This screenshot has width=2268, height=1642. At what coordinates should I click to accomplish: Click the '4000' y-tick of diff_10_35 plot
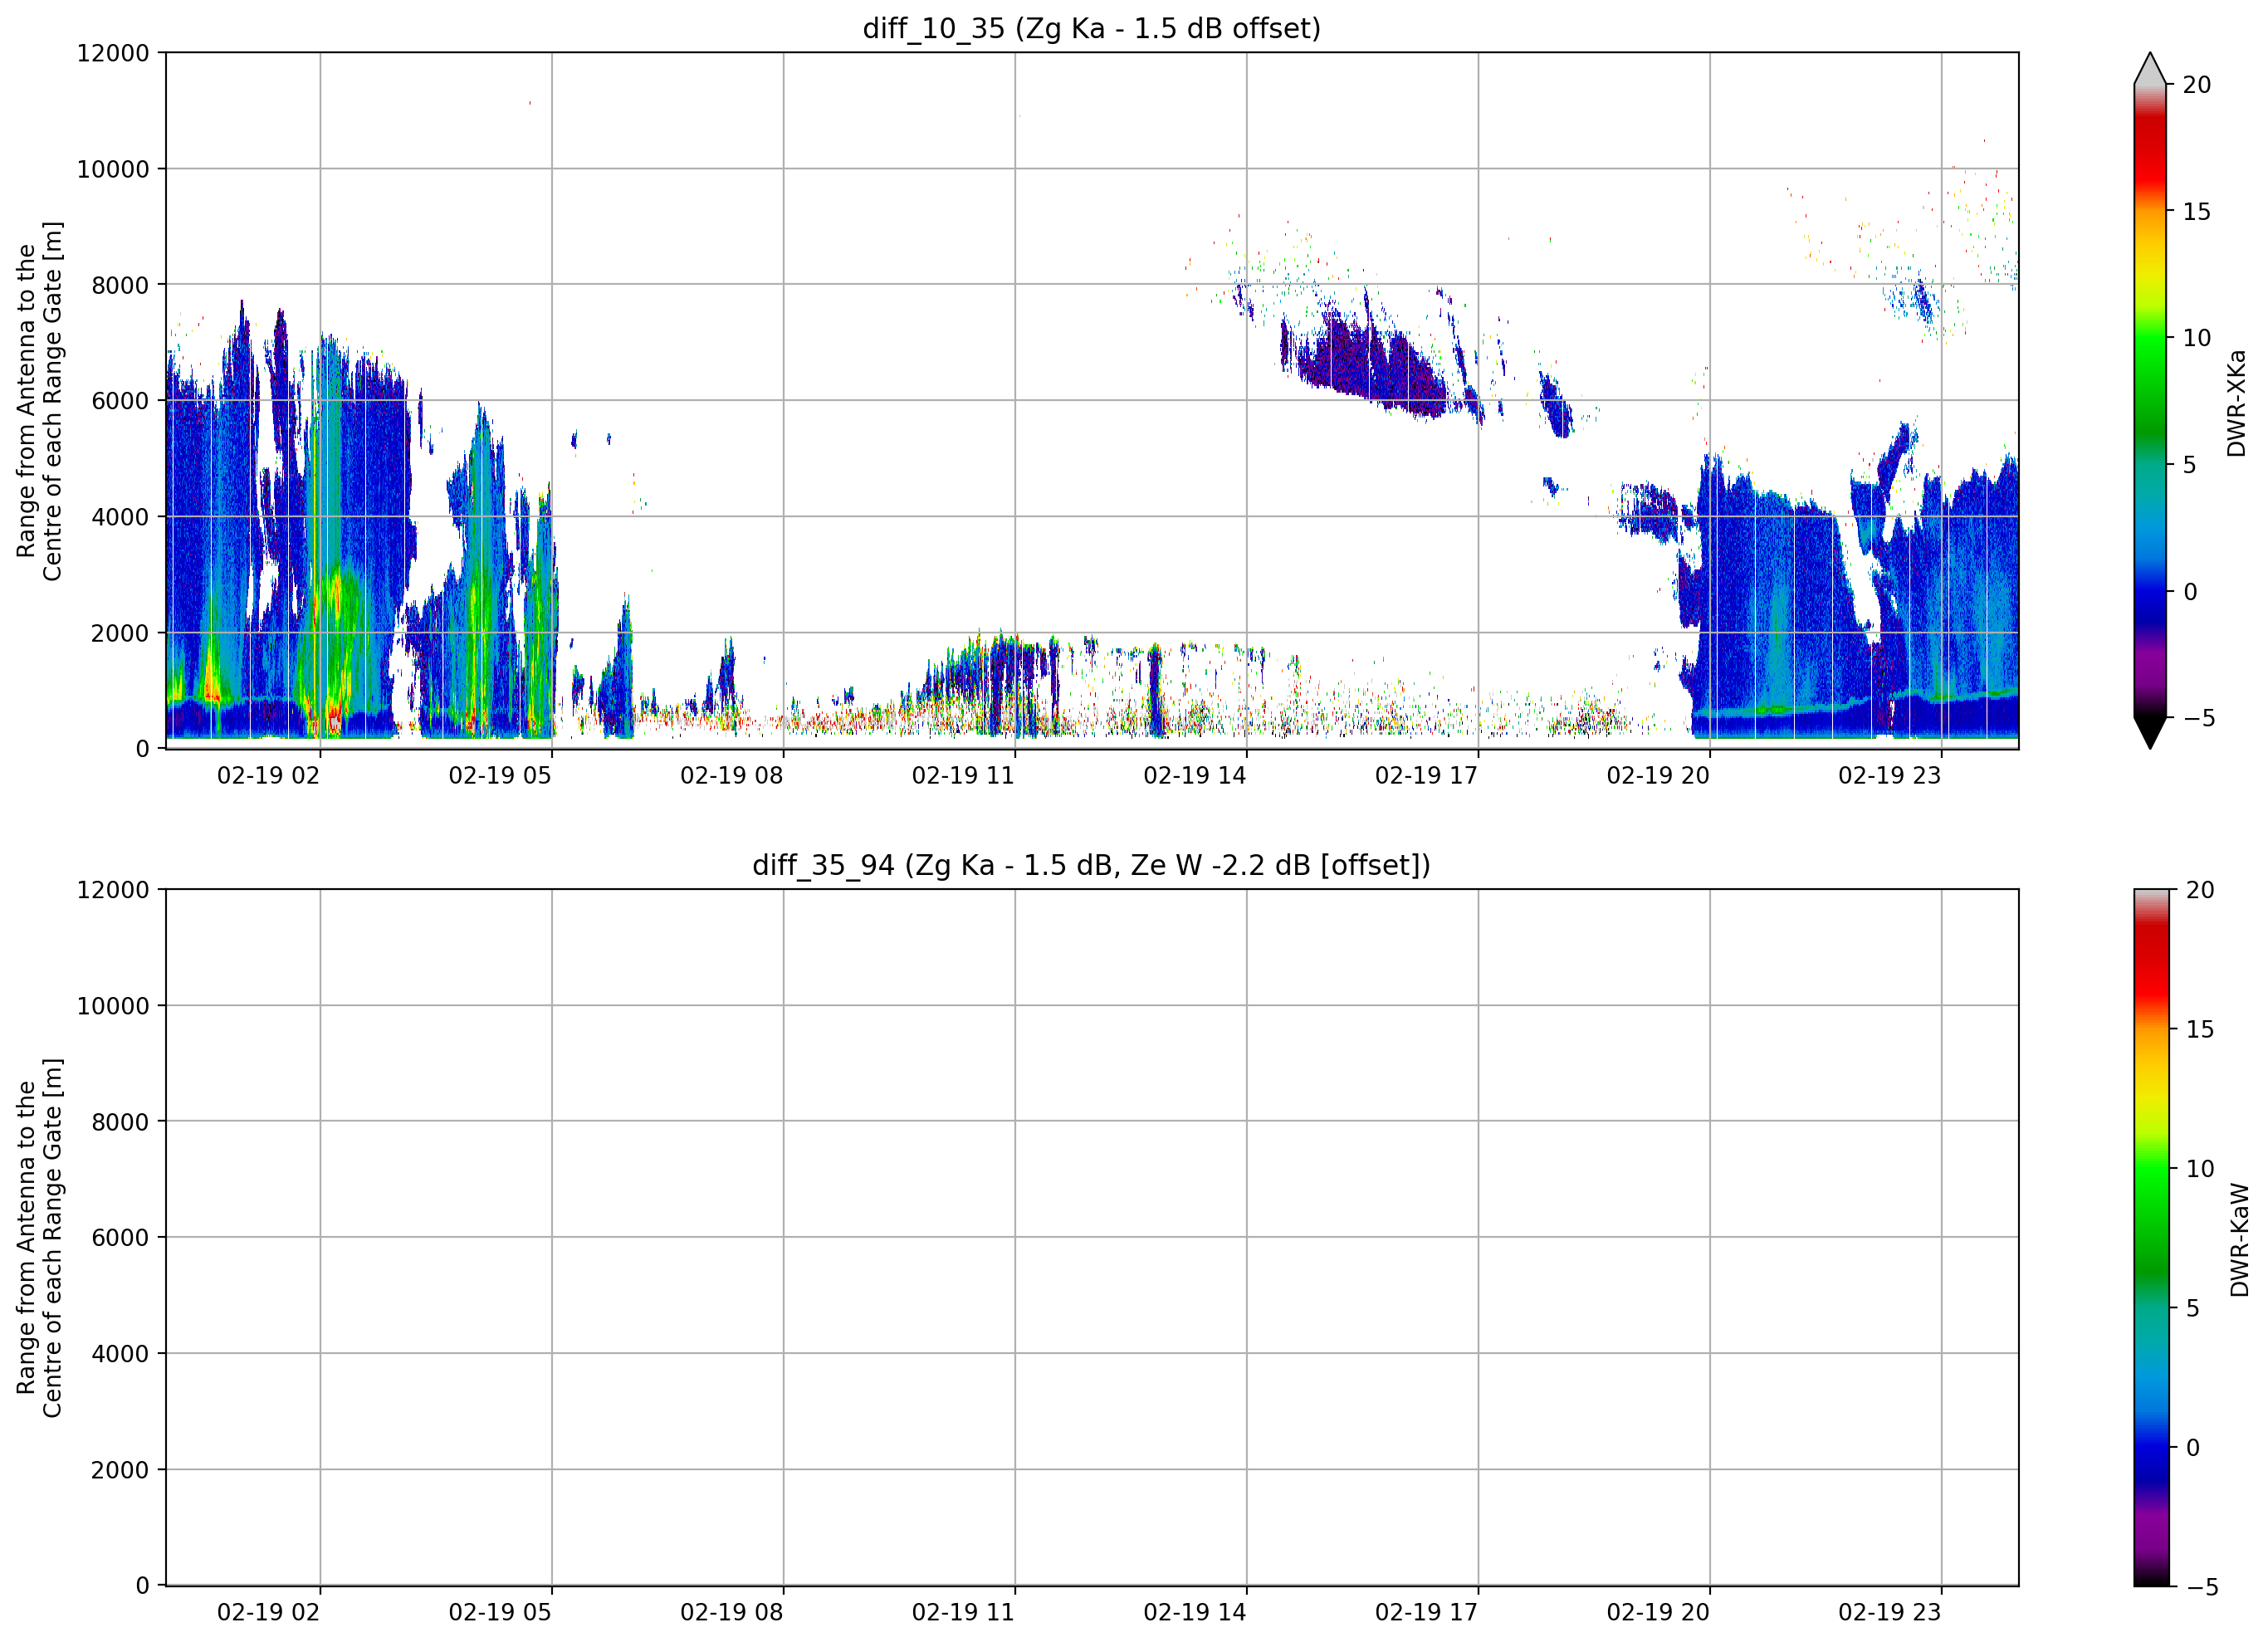(120, 517)
